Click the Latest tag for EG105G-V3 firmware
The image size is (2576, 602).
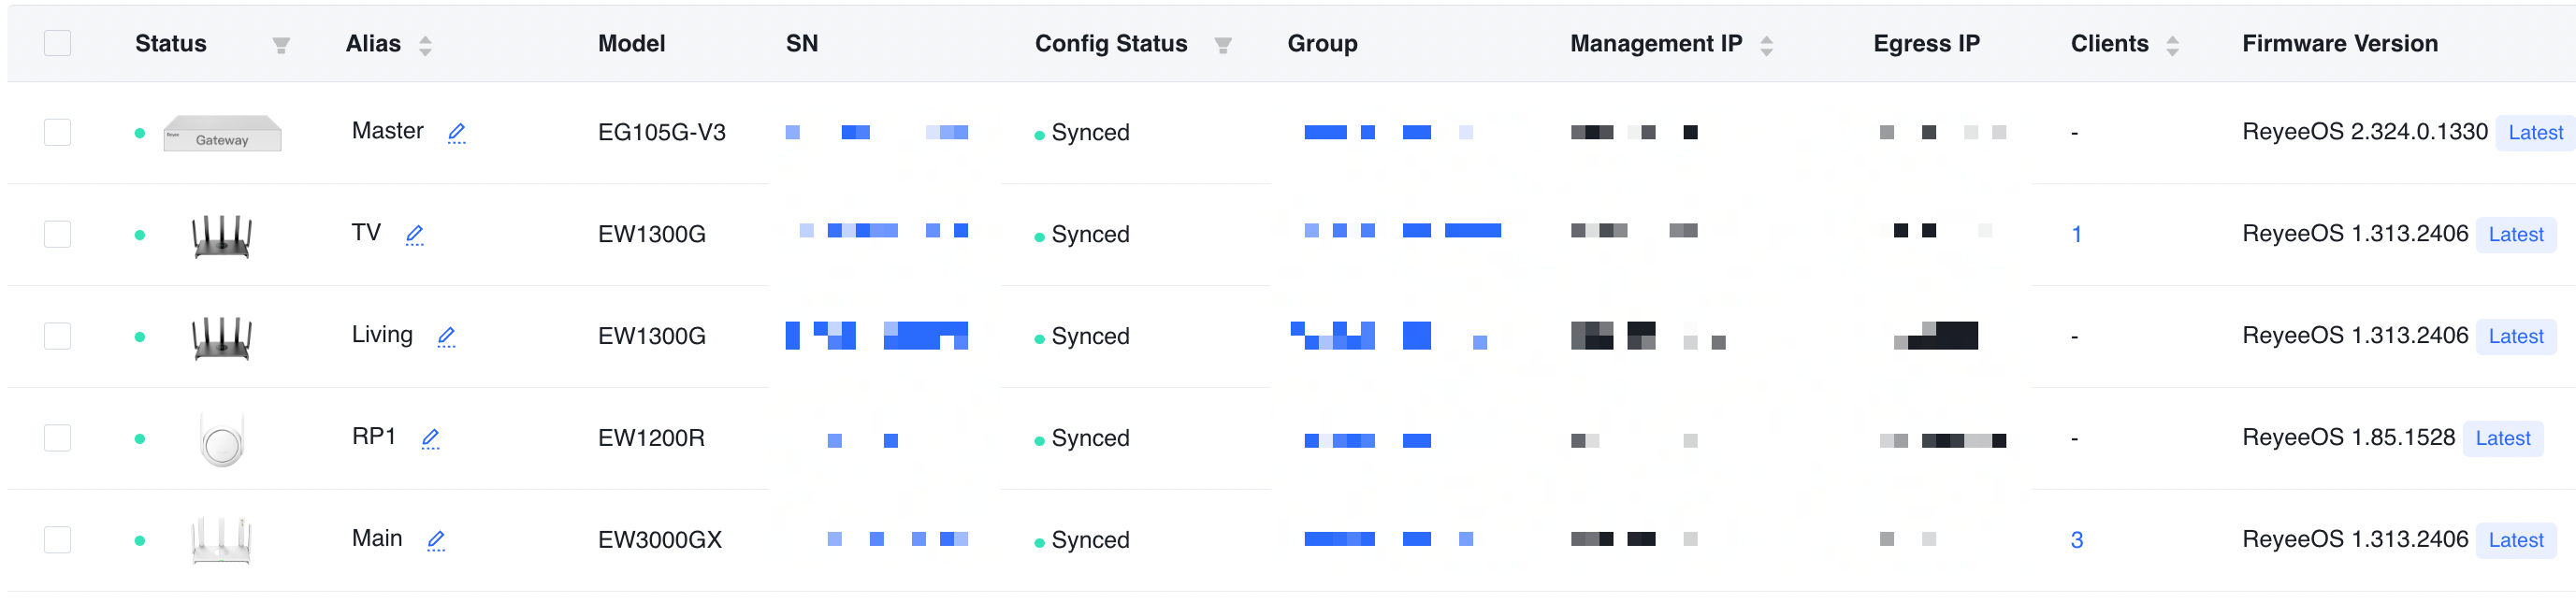[x=2536, y=133]
